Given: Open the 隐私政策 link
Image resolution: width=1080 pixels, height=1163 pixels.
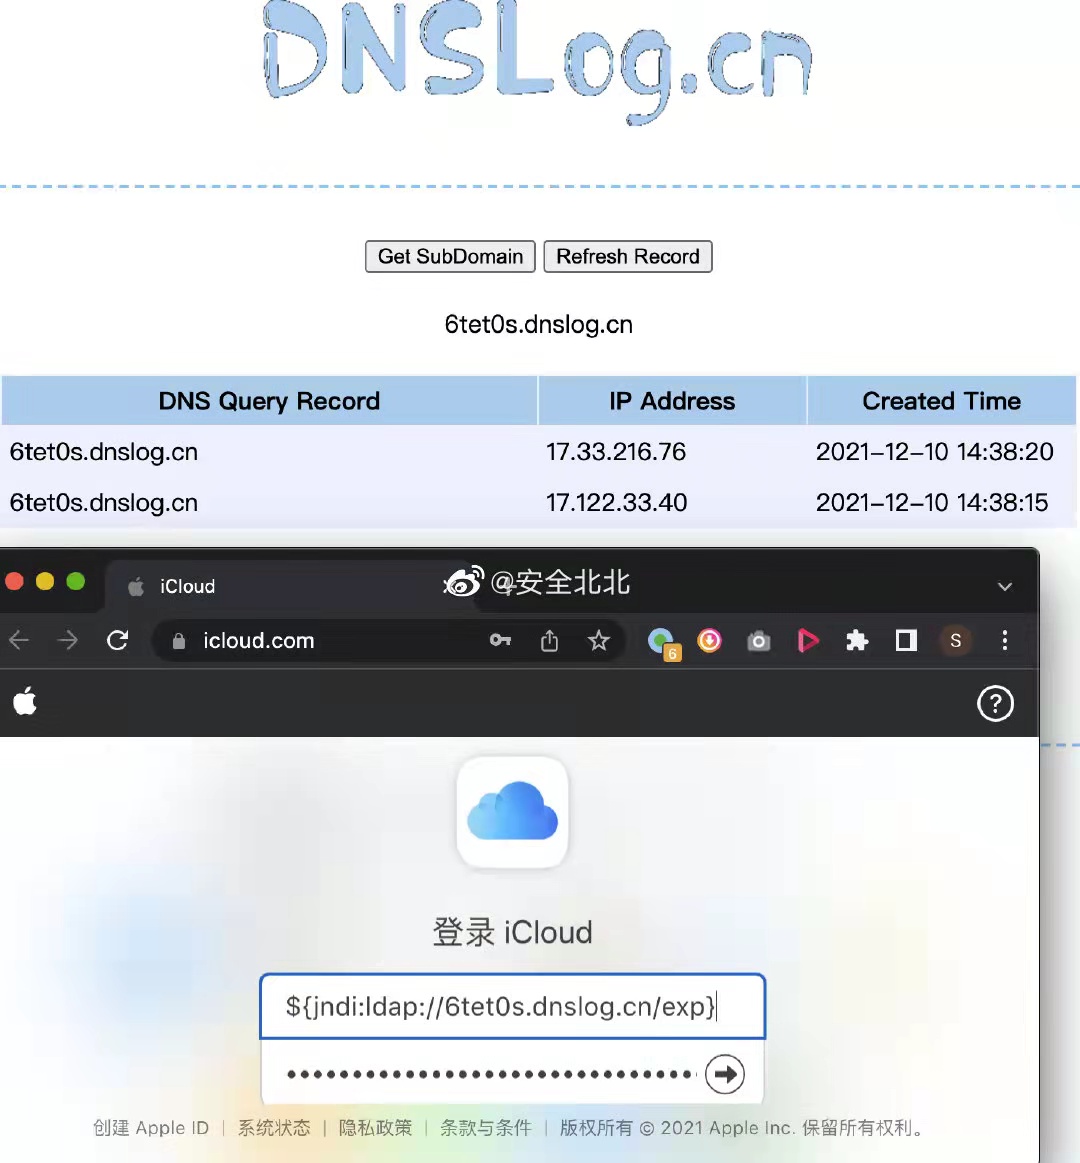Looking at the screenshot, I should [375, 1128].
